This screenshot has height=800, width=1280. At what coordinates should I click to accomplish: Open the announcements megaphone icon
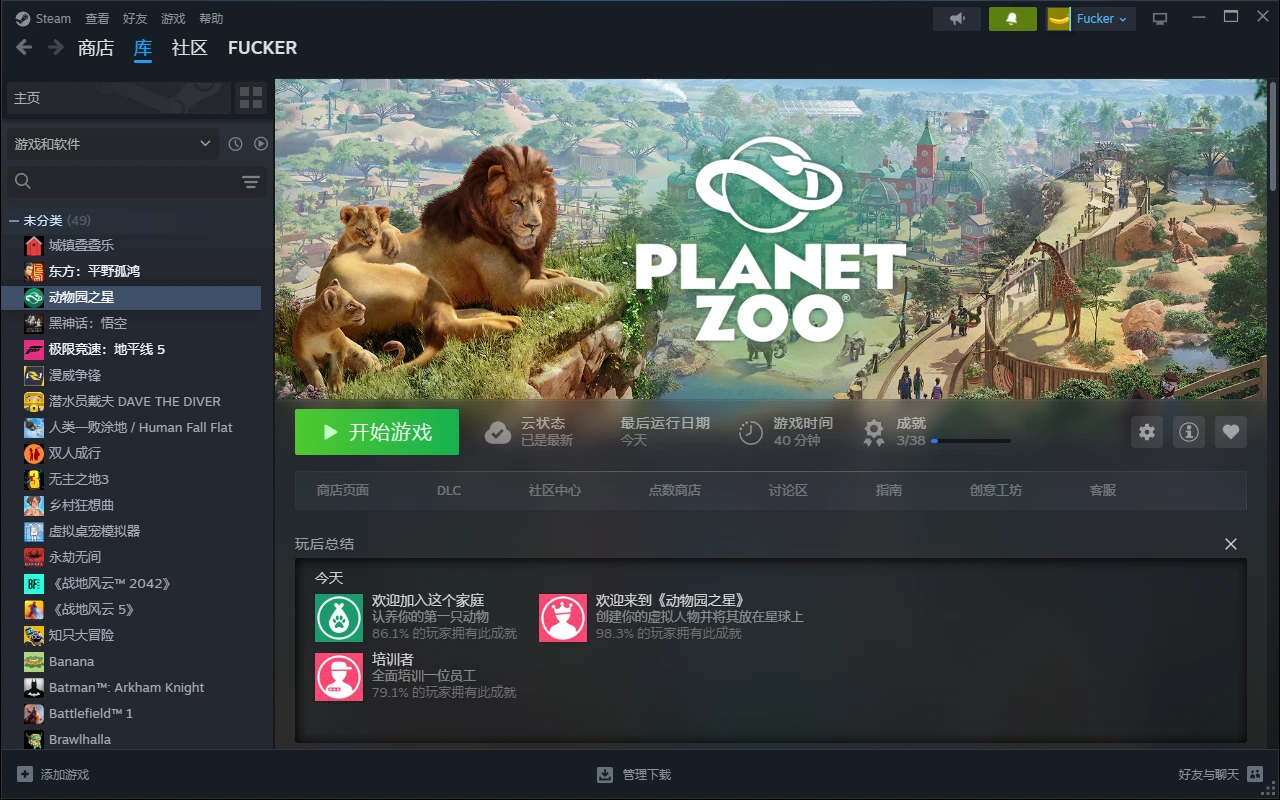point(957,19)
